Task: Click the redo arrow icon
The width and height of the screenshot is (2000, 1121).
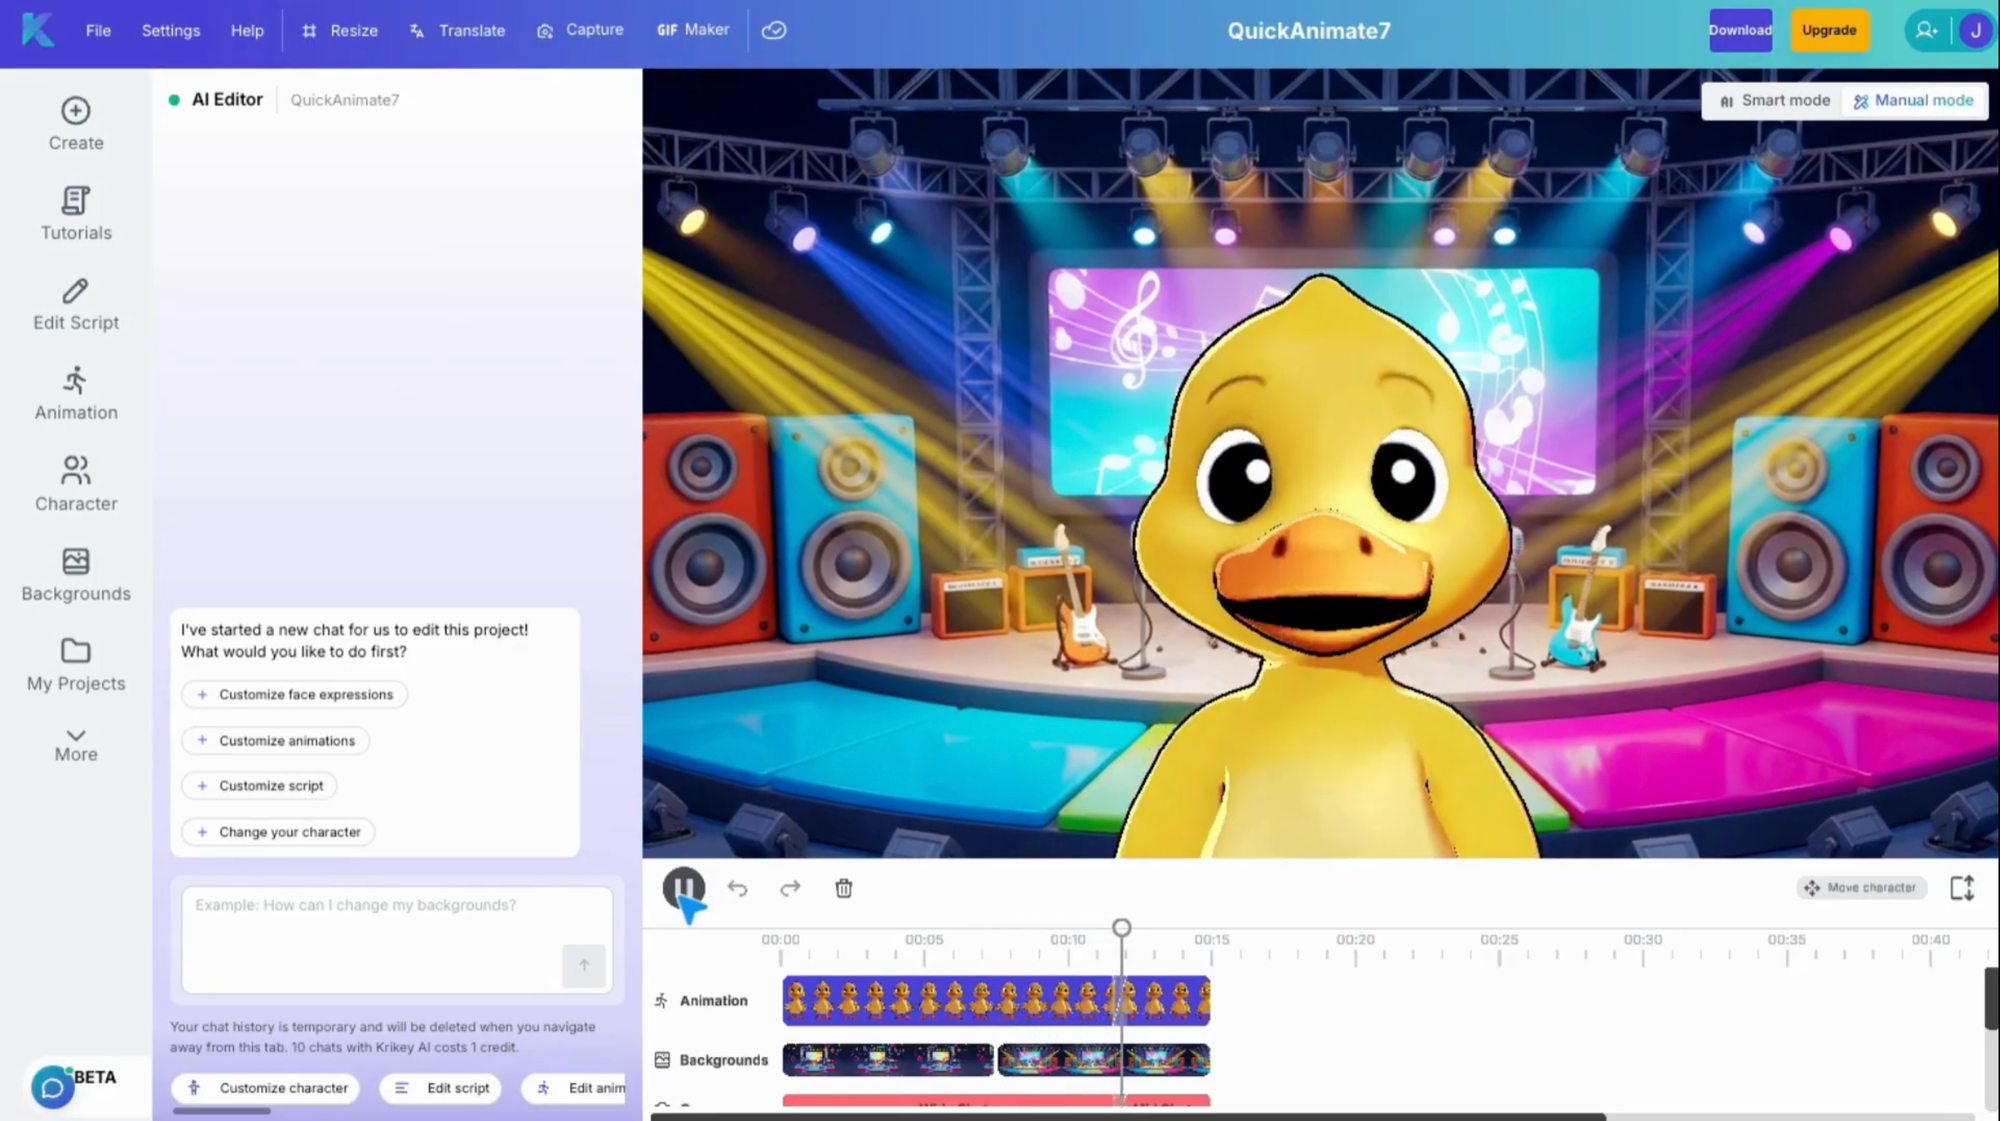Action: click(790, 888)
